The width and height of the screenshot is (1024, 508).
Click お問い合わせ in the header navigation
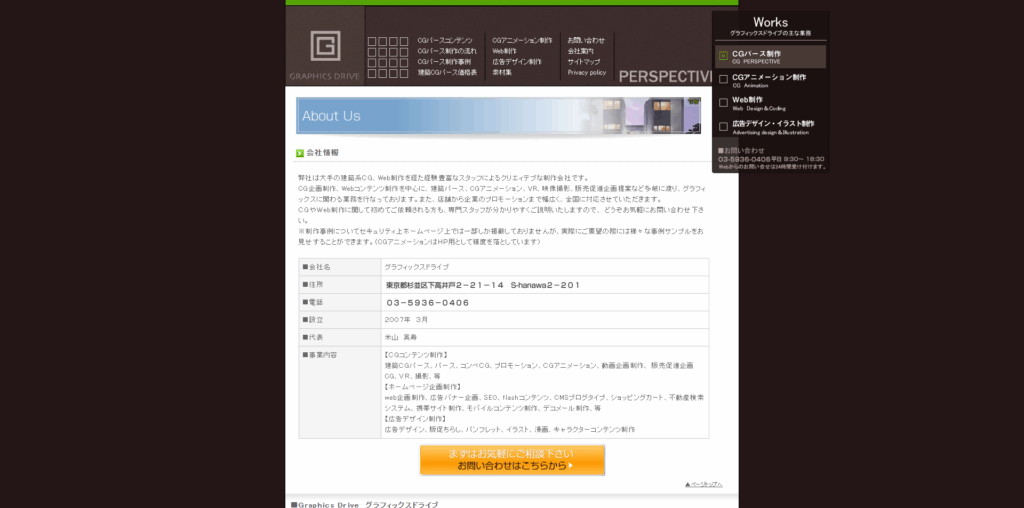tap(586, 41)
